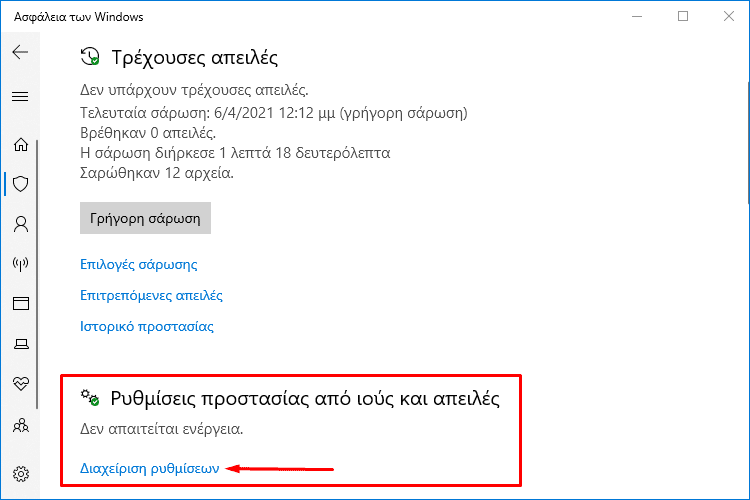
Task: Open Device performance & health heart icon
Action: [21, 383]
